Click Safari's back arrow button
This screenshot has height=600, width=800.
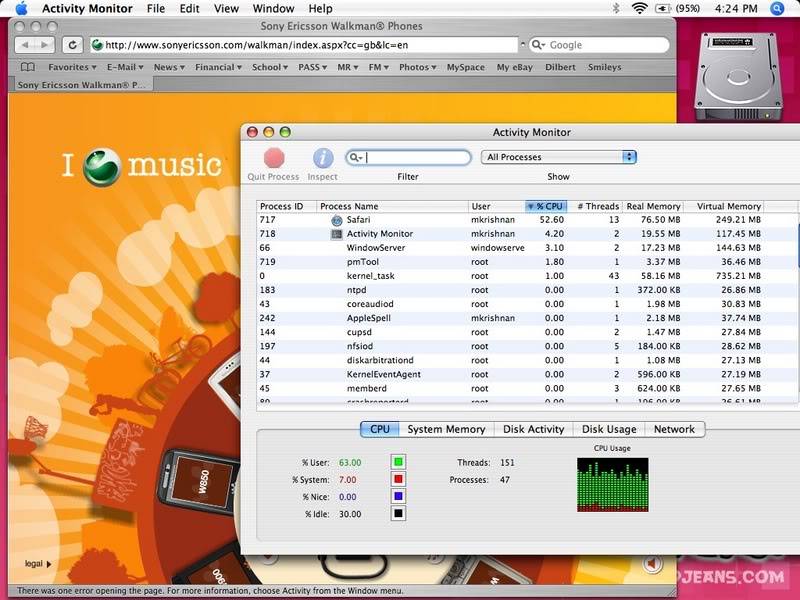tap(24, 45)
